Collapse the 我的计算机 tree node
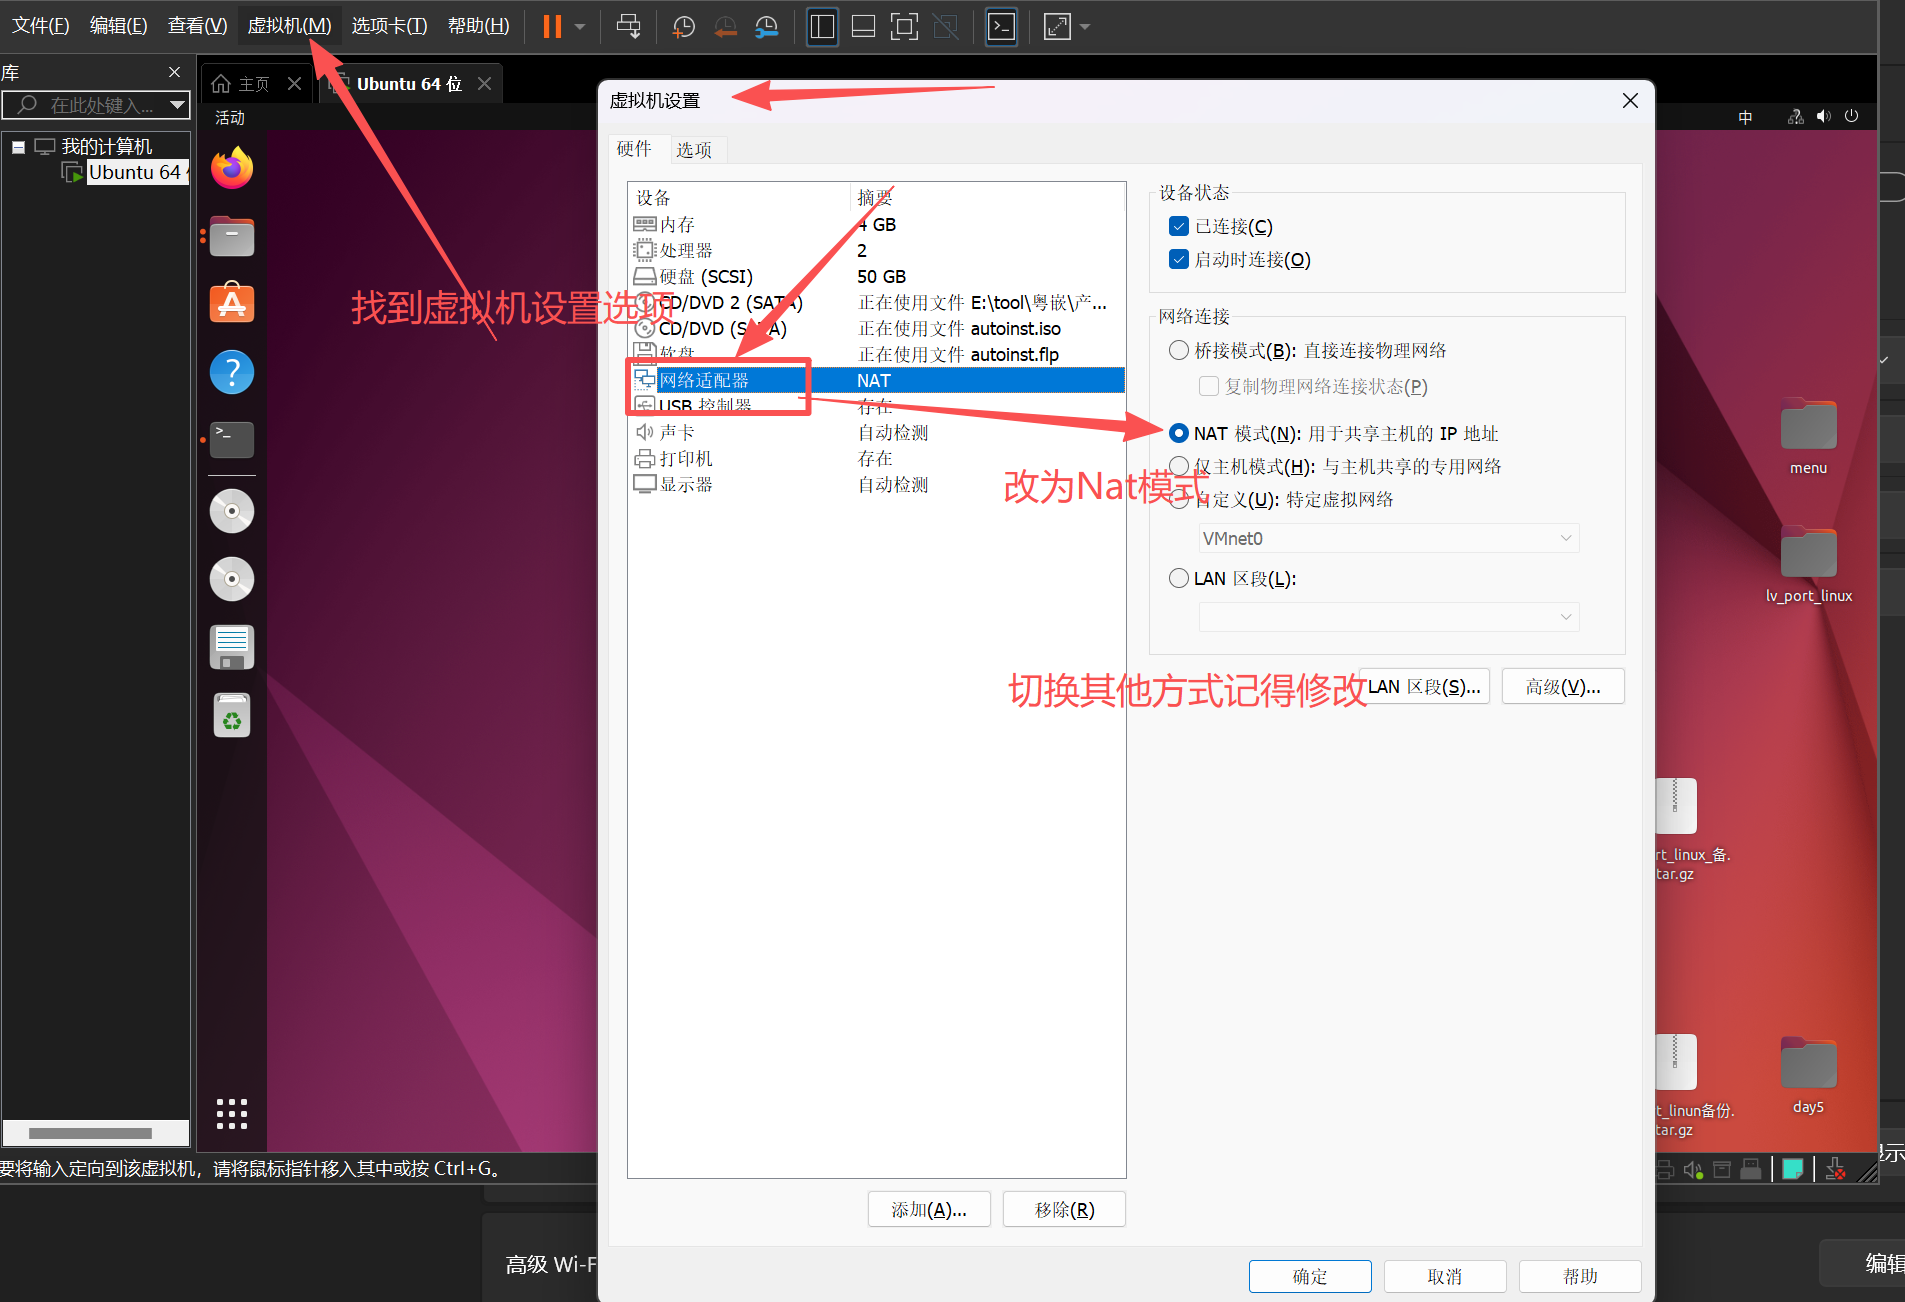 click(18, 147)
